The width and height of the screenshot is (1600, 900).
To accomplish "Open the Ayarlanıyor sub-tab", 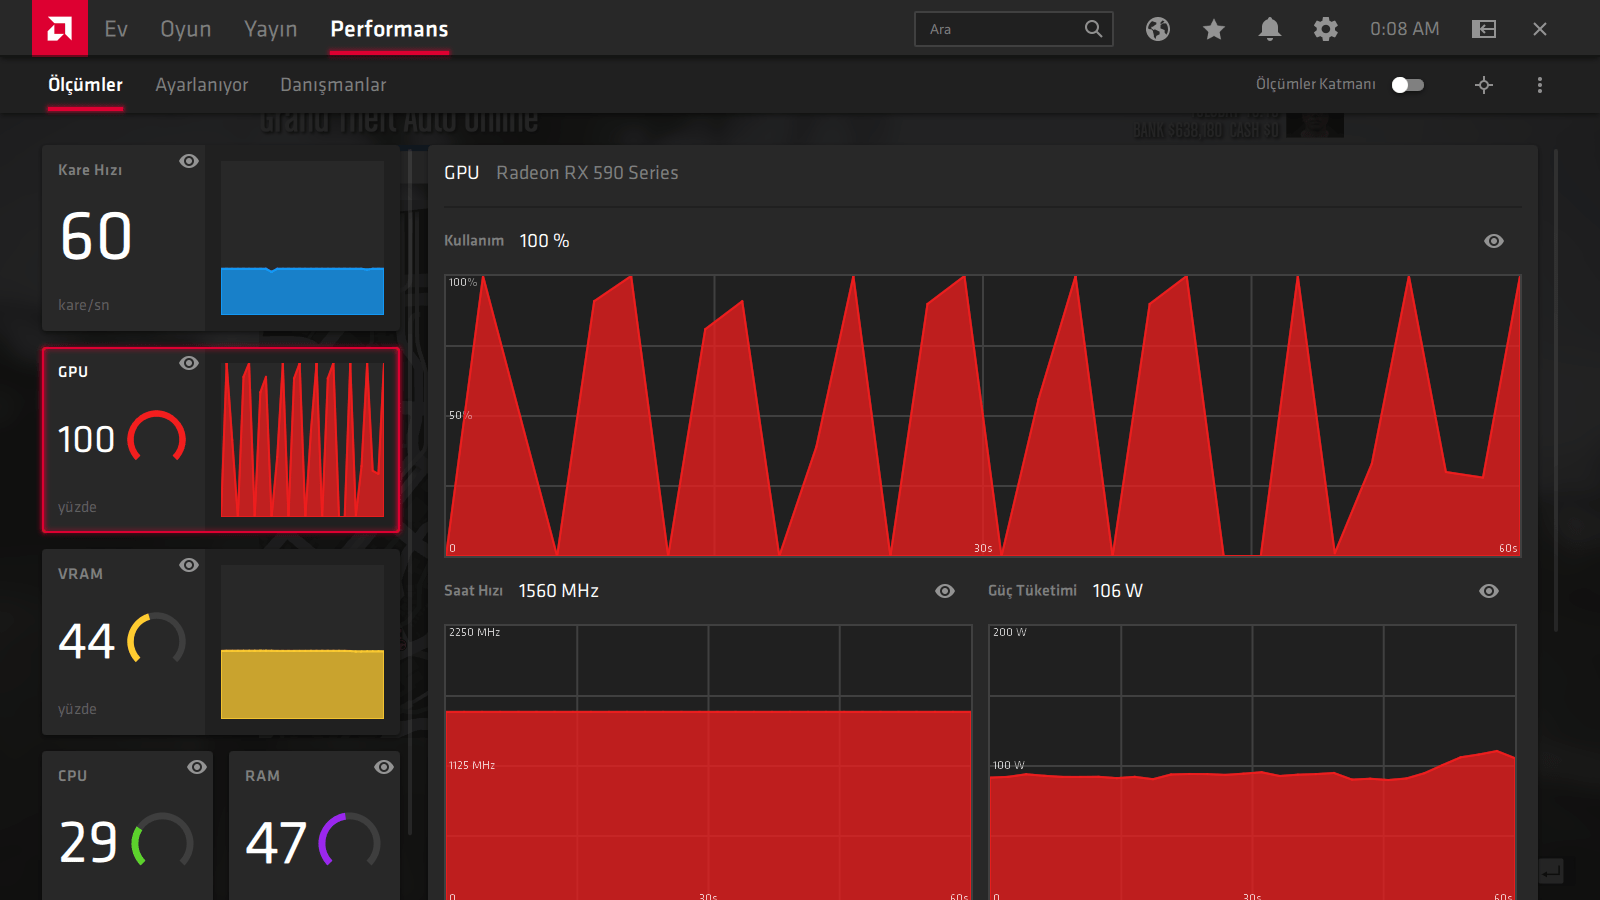I will click(x=202, y=85).
